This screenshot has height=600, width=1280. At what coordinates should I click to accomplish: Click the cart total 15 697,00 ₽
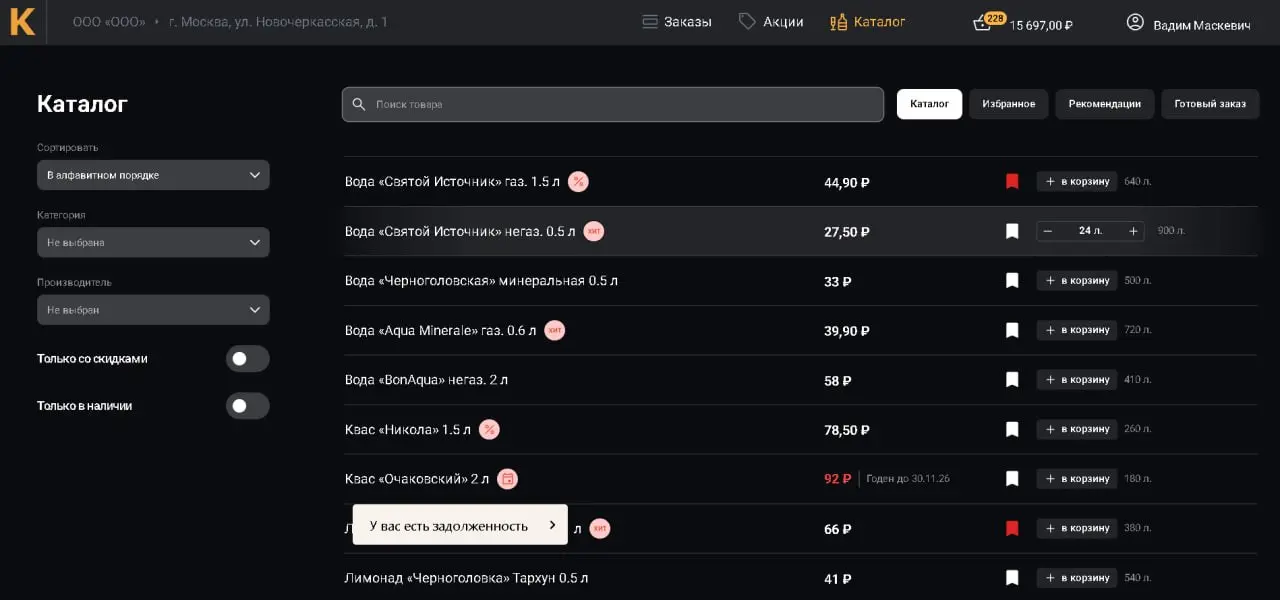pyautogui.click(x=1041, y=26)
